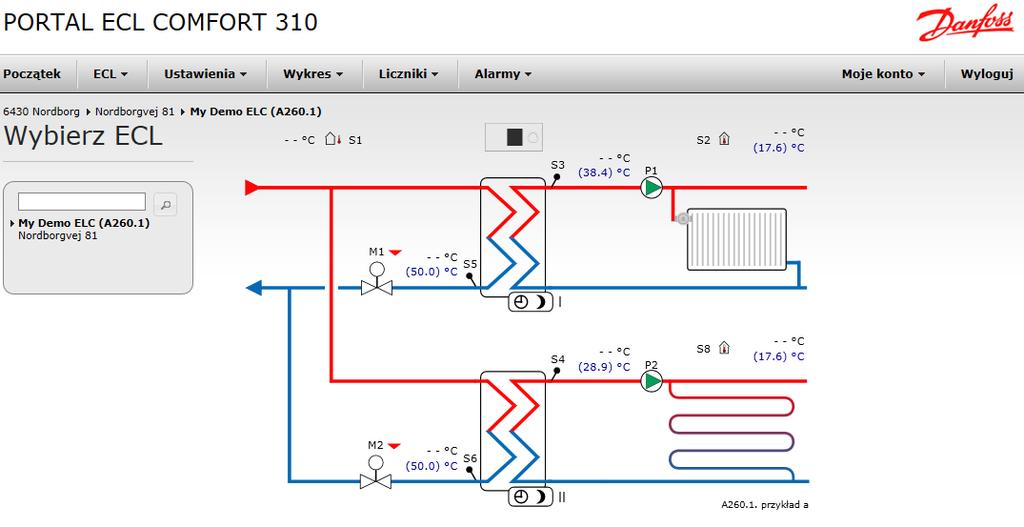Click the S1 label text
1024x527 pixels.
[x=355, y=140]
